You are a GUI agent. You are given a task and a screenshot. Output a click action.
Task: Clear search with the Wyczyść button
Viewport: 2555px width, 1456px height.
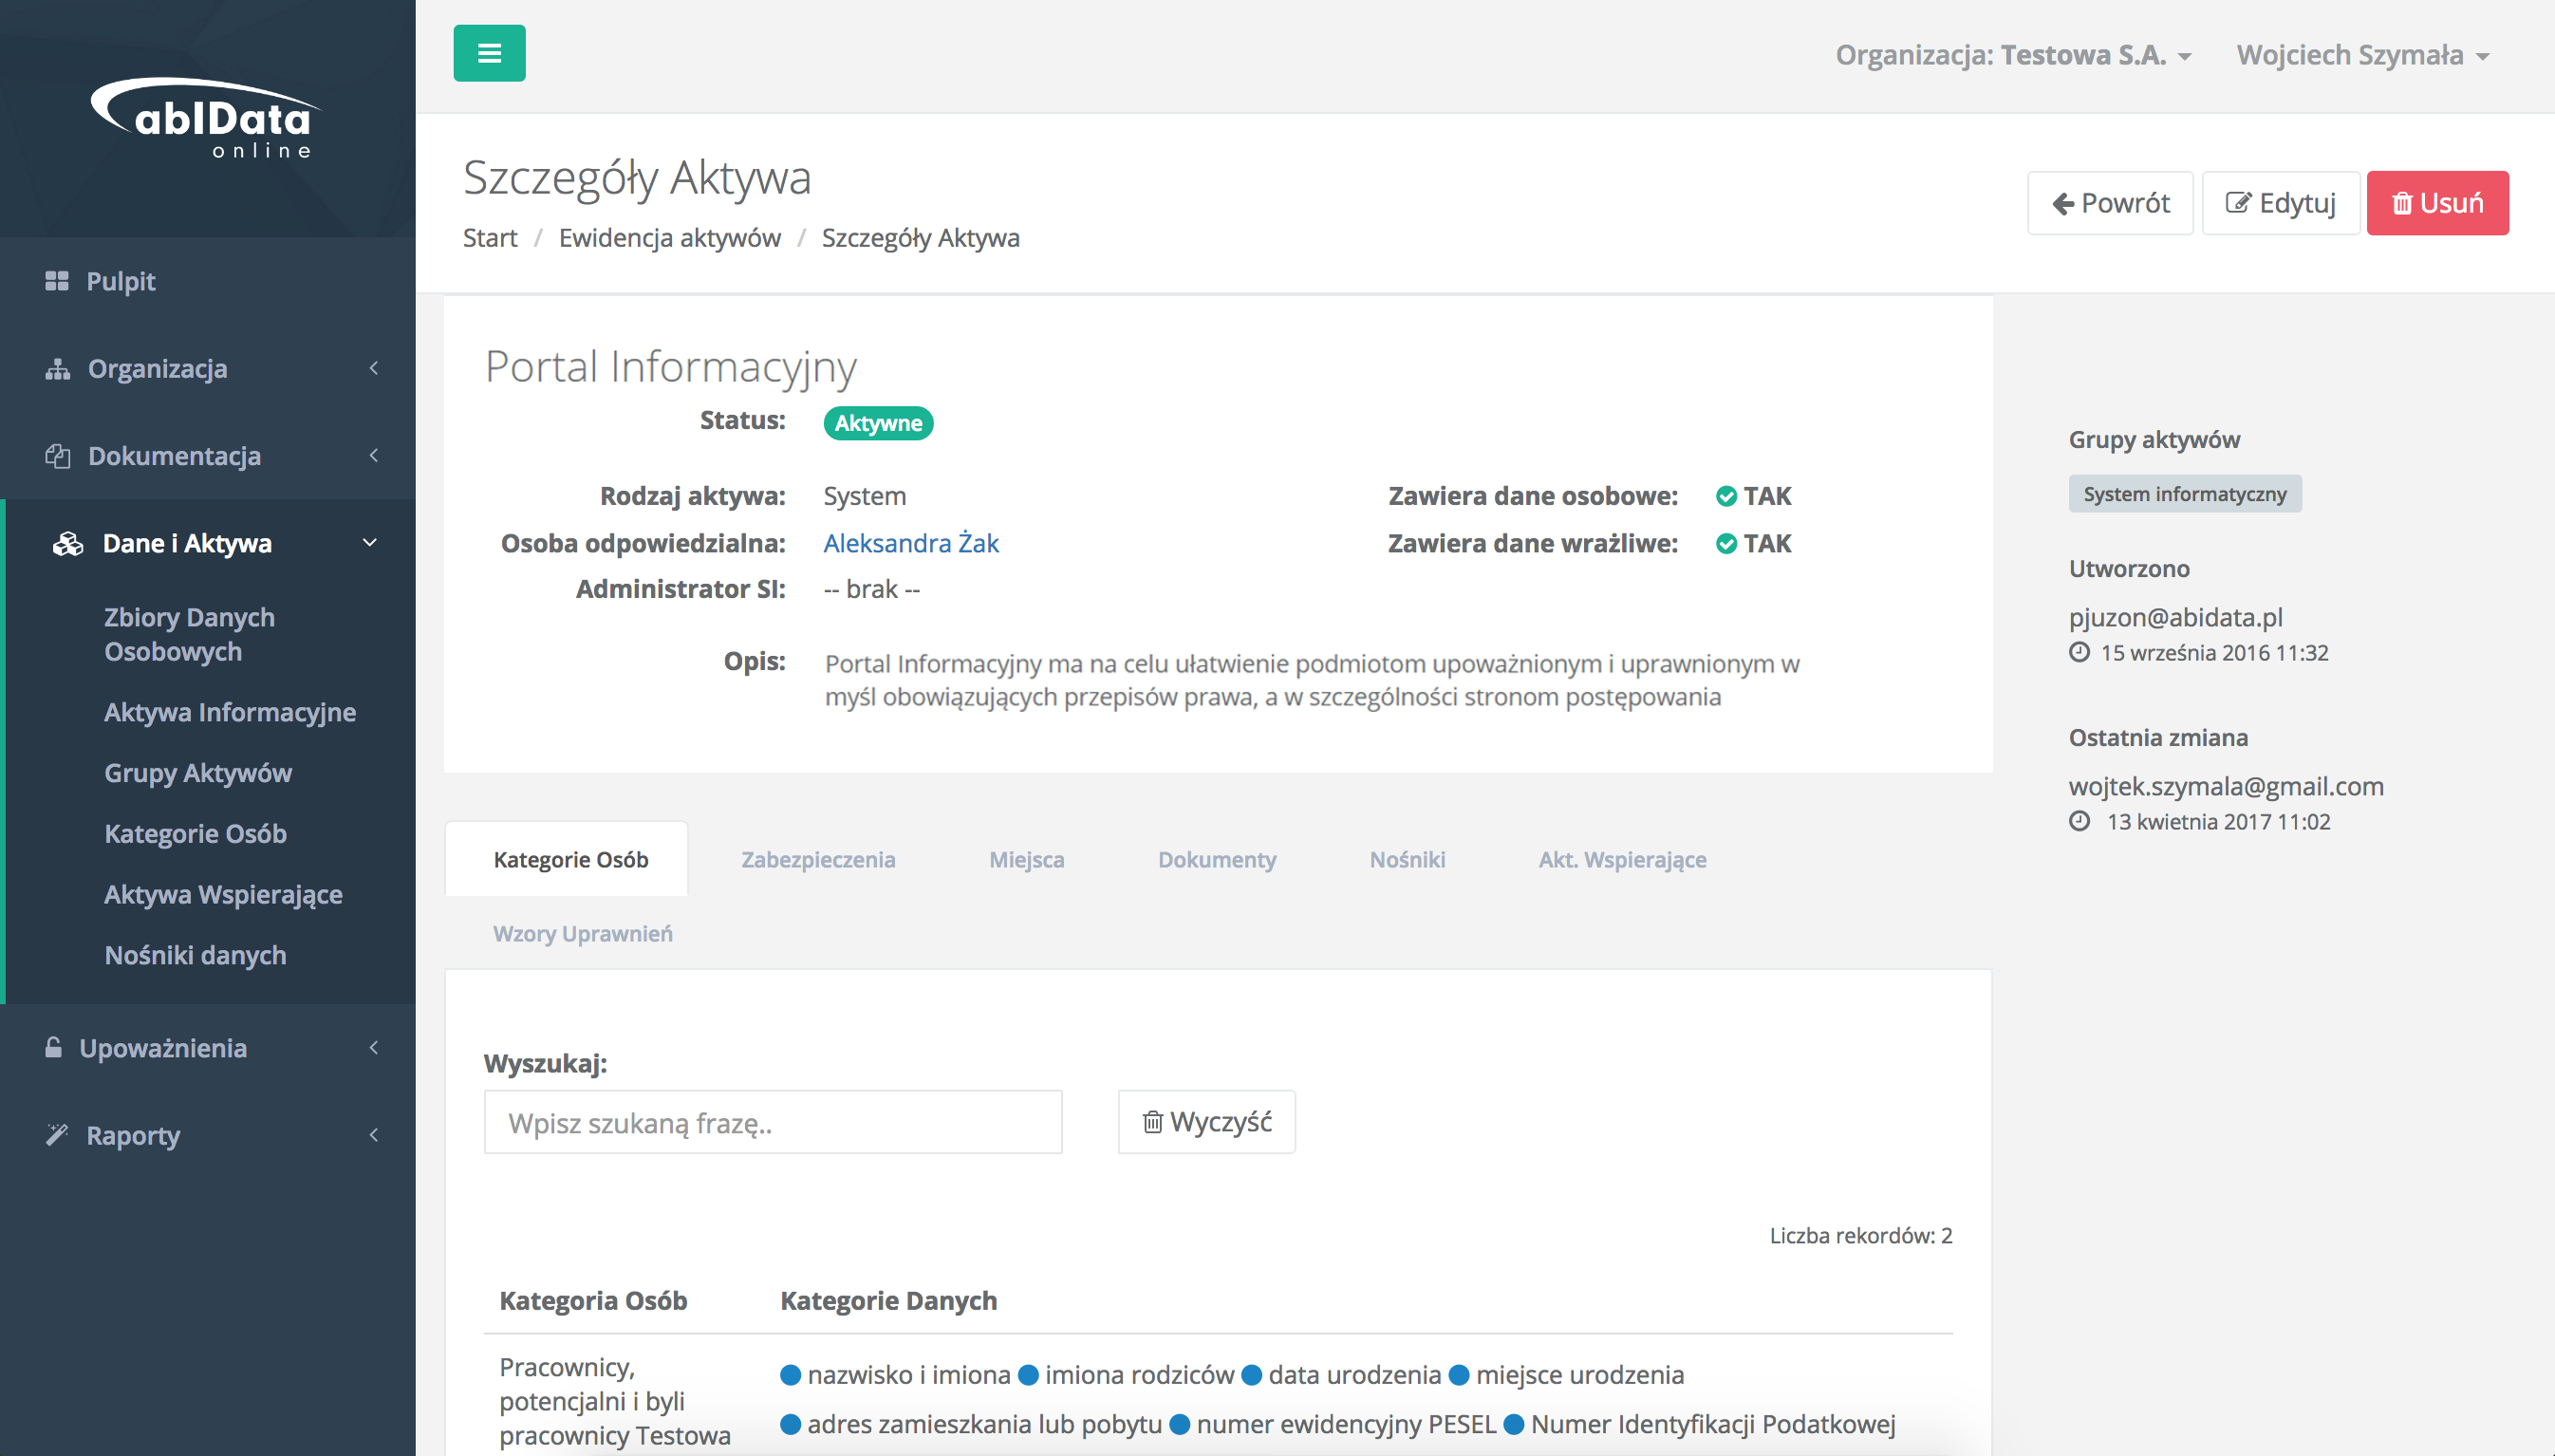(1206, 1122)
